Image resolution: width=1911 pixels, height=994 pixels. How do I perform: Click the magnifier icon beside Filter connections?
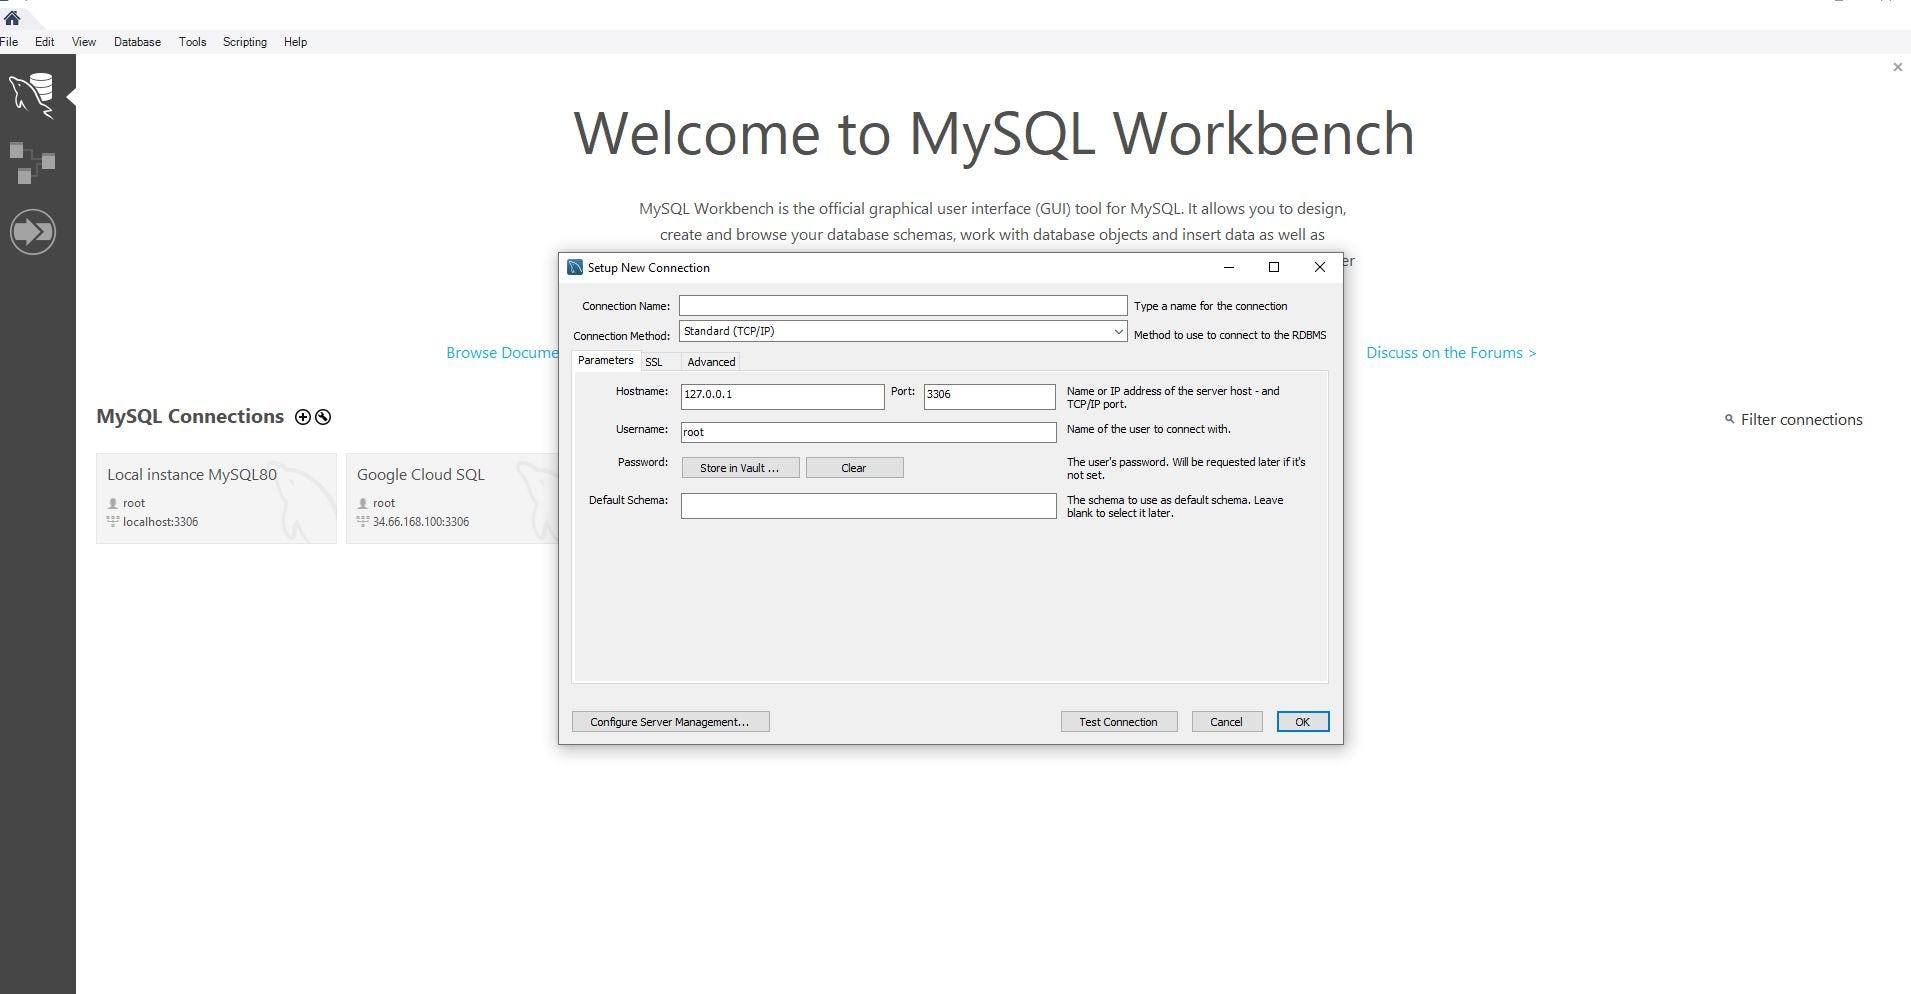(1730, 420)
